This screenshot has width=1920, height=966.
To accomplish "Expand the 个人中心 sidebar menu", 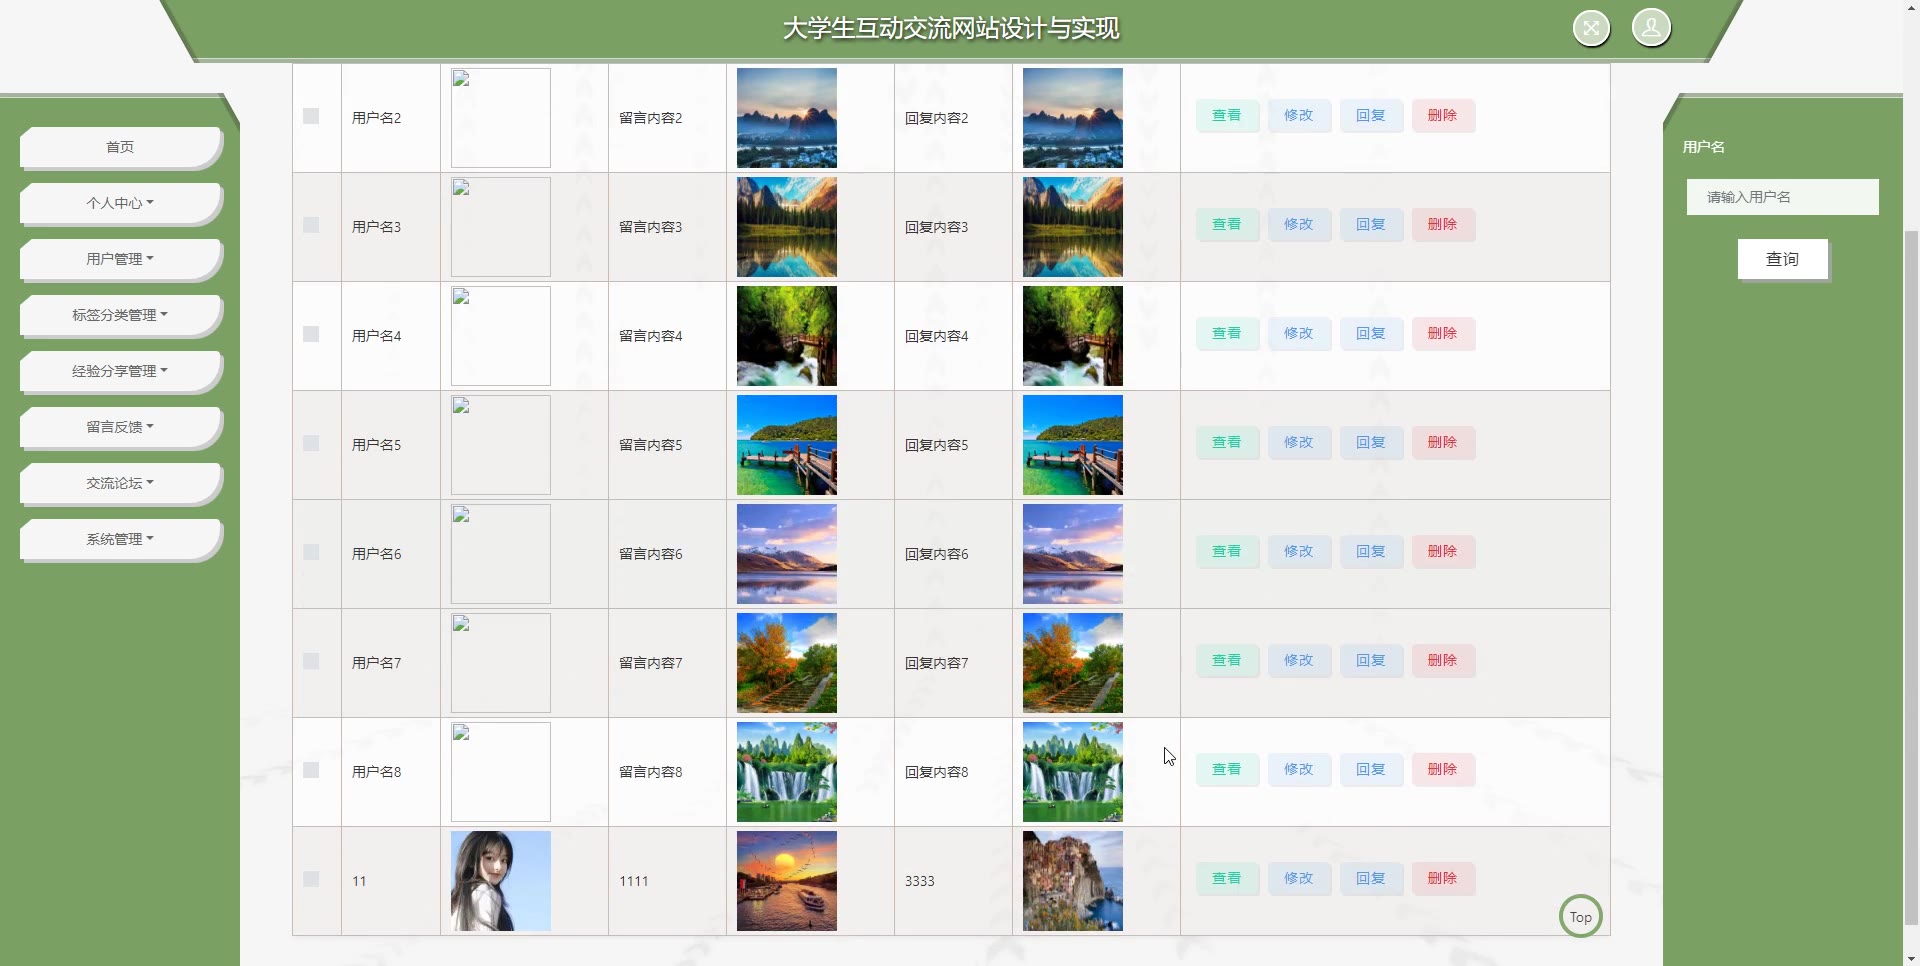I will 120,203.
